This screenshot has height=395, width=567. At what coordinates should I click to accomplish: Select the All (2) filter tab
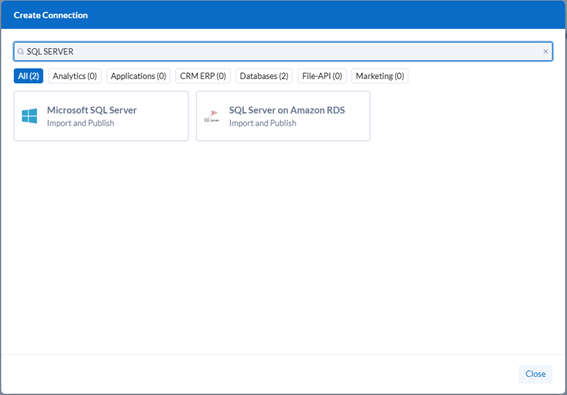click(29, 76)
